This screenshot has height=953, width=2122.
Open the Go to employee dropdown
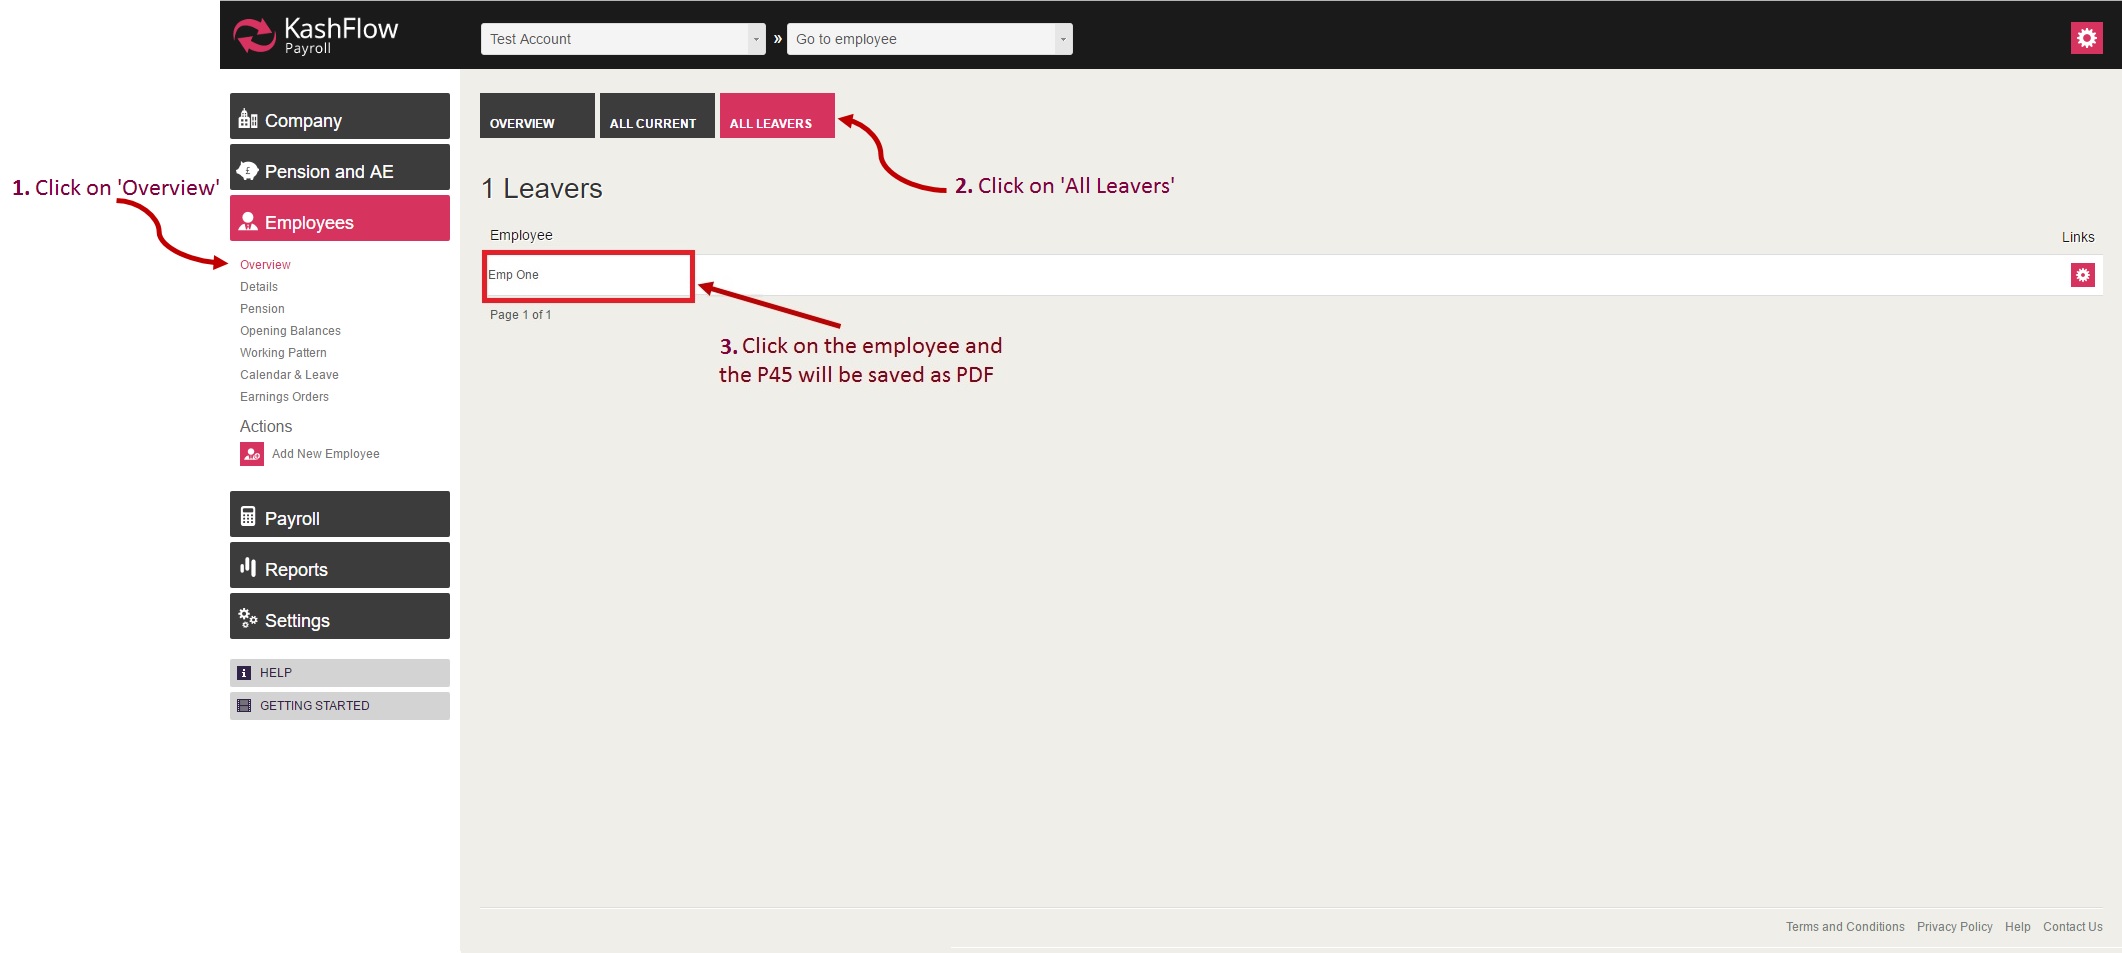point(928,39)
